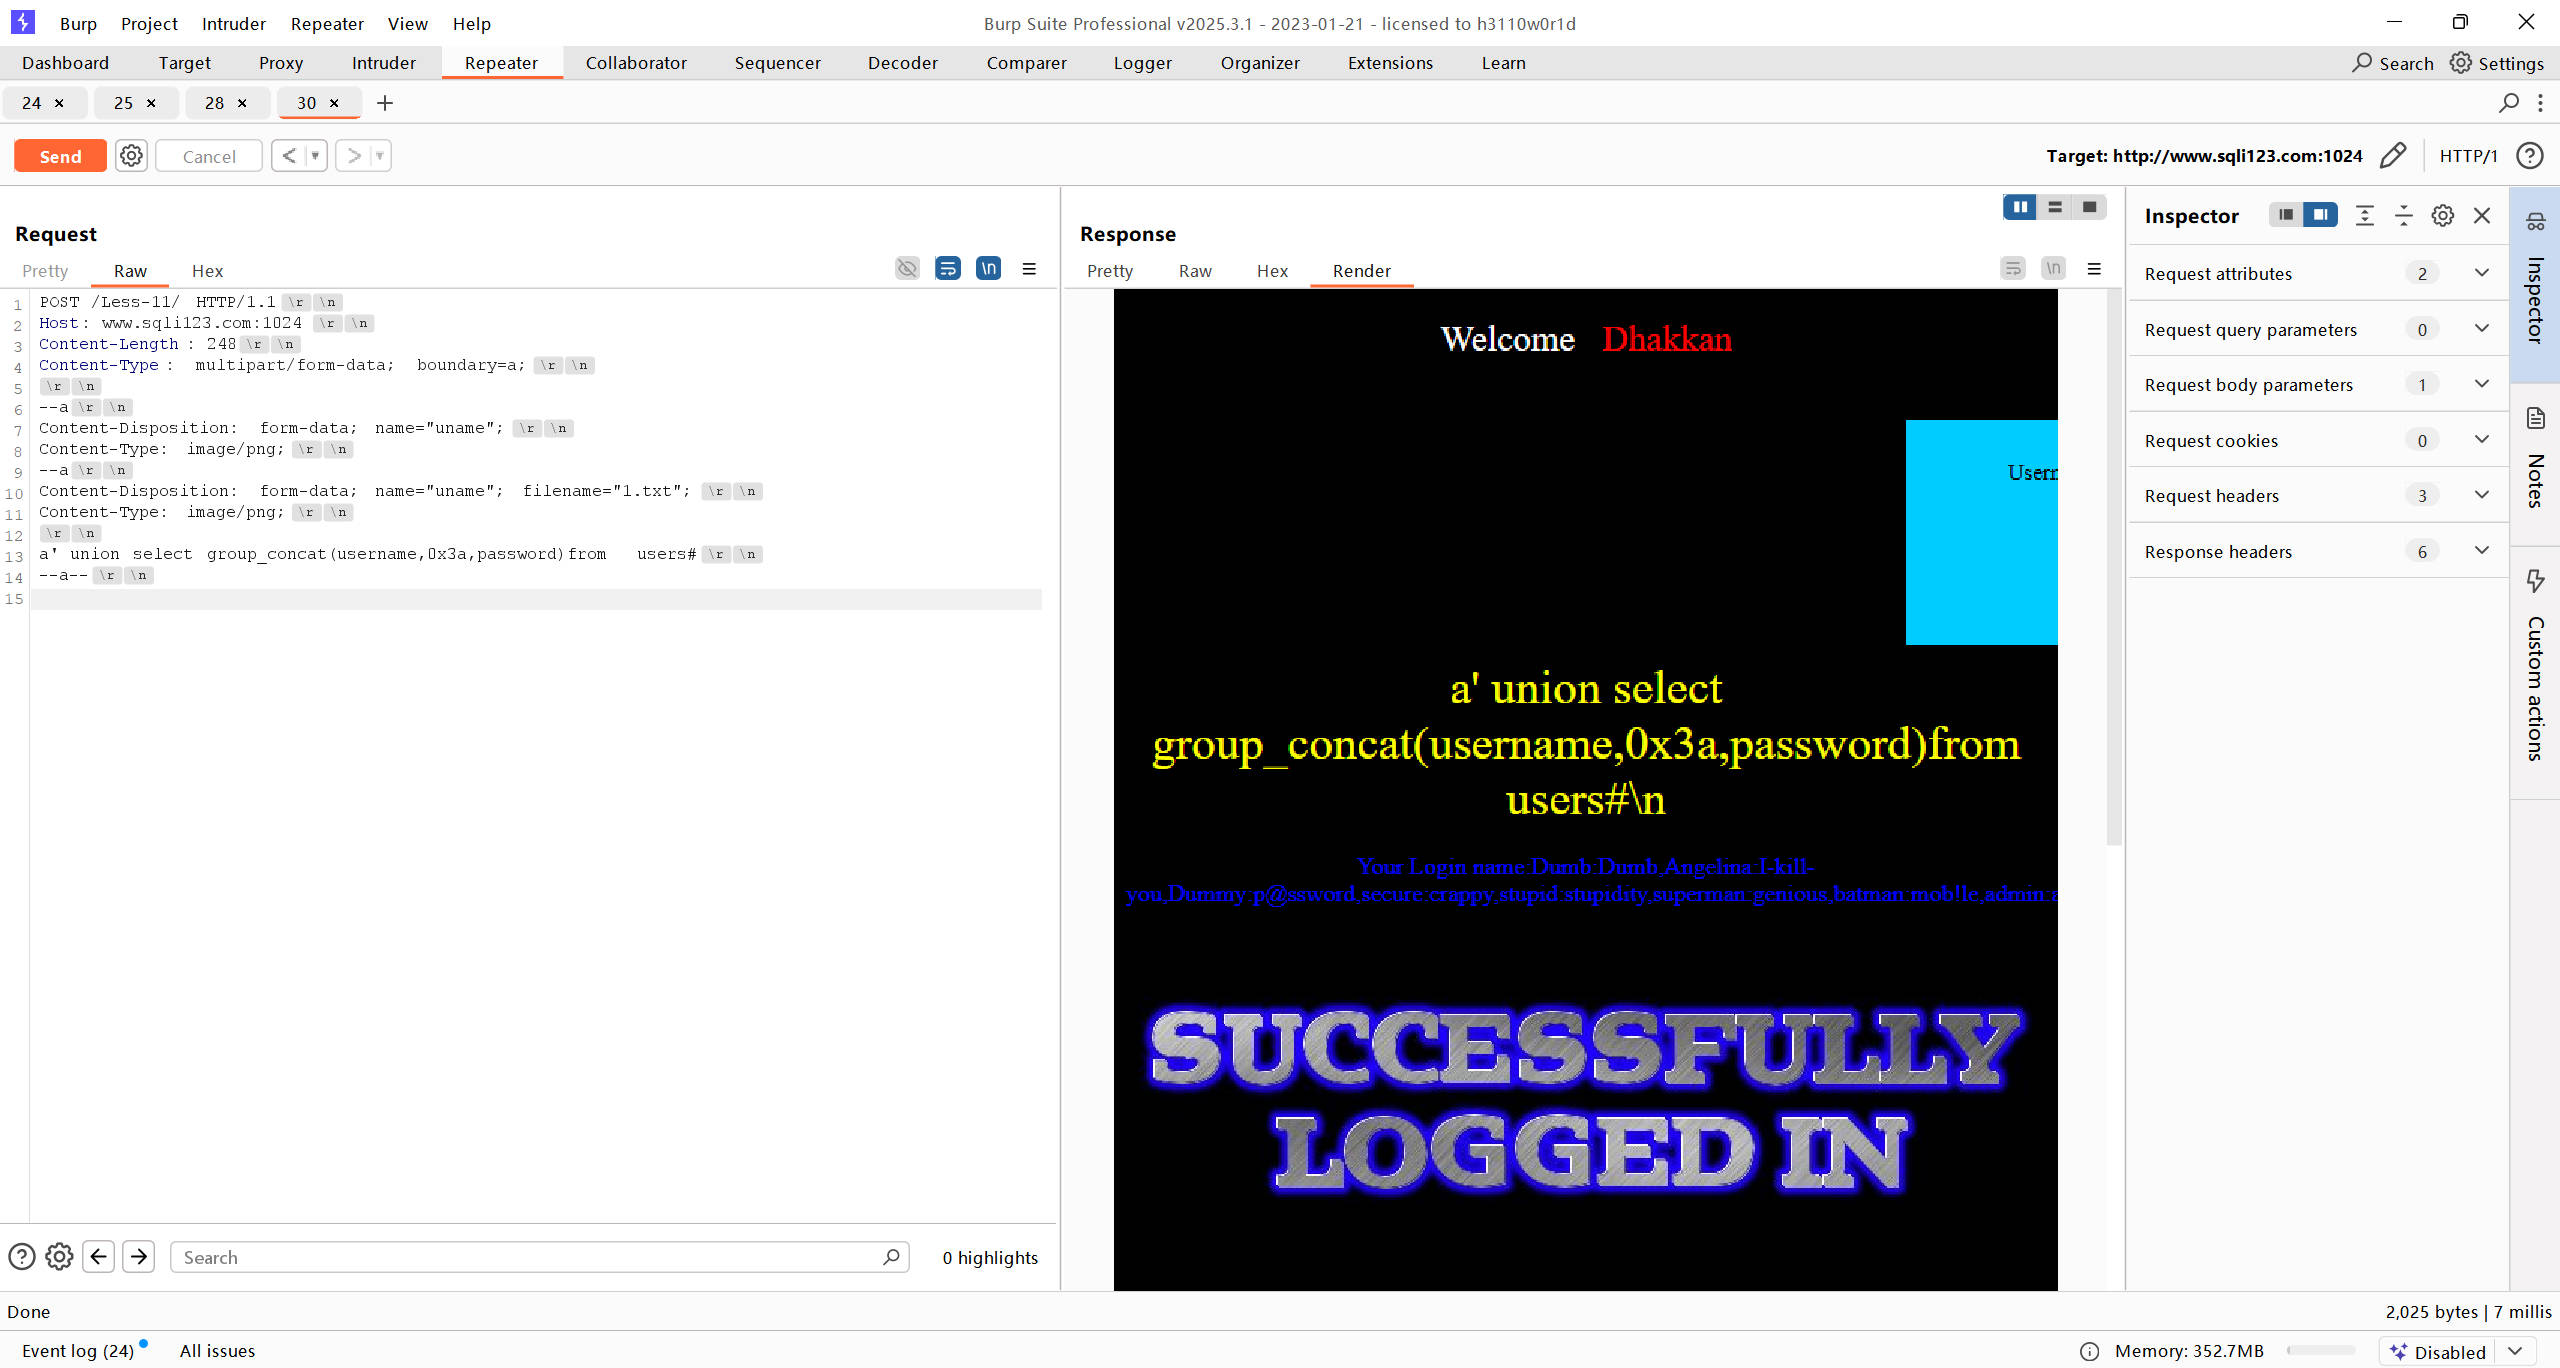Dock Inspector on right layout toggle
Viewport: 2560px width, 1368px height.
[2320, 215]
